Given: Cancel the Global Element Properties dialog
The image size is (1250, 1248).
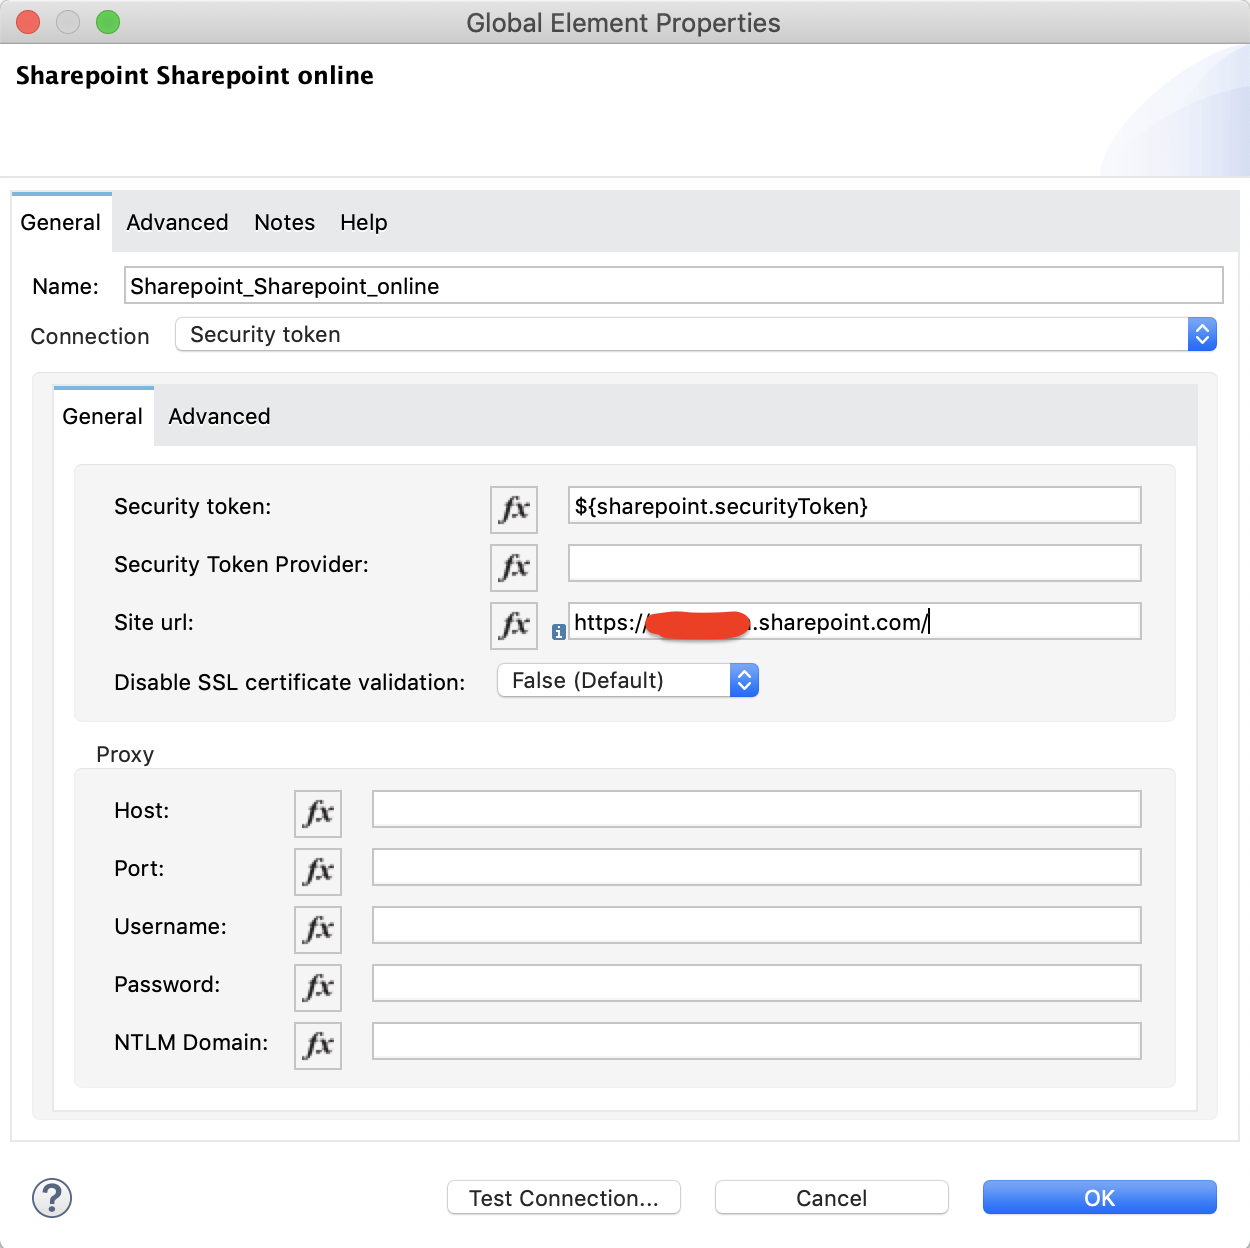Looking at the screenshot, I should (x=831, y=1197).
